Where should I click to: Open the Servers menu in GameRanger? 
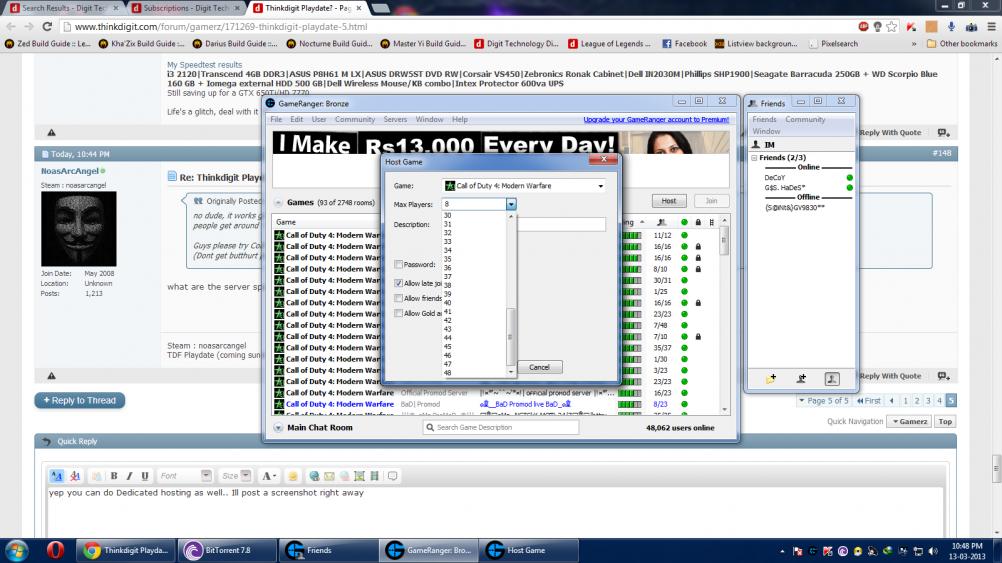[394, 119]
